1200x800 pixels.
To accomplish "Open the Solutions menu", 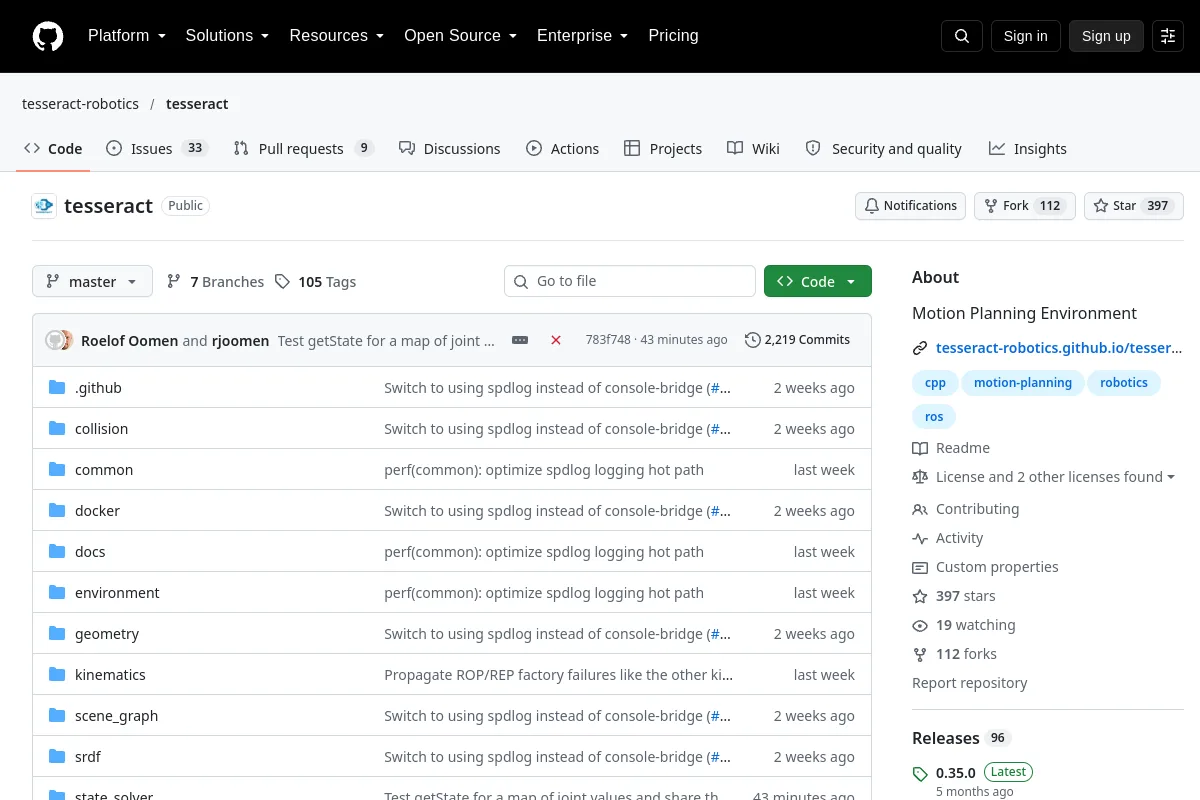I will tap(228, 36).
